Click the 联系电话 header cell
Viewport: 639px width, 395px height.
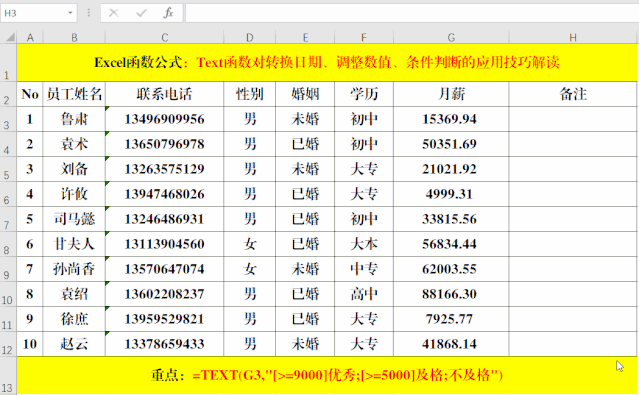(165, 94)
